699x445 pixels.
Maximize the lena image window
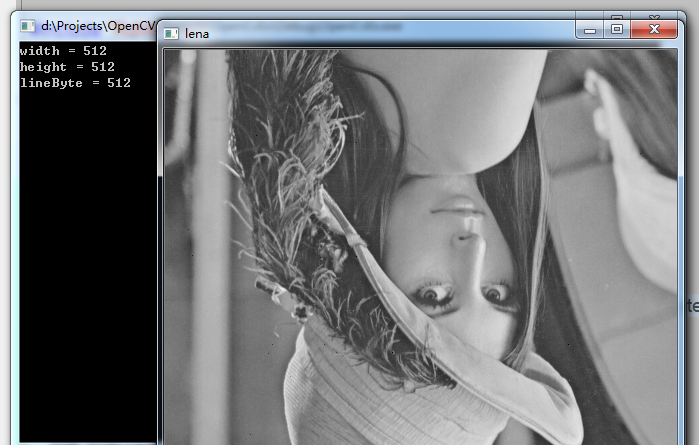[617, 29]
